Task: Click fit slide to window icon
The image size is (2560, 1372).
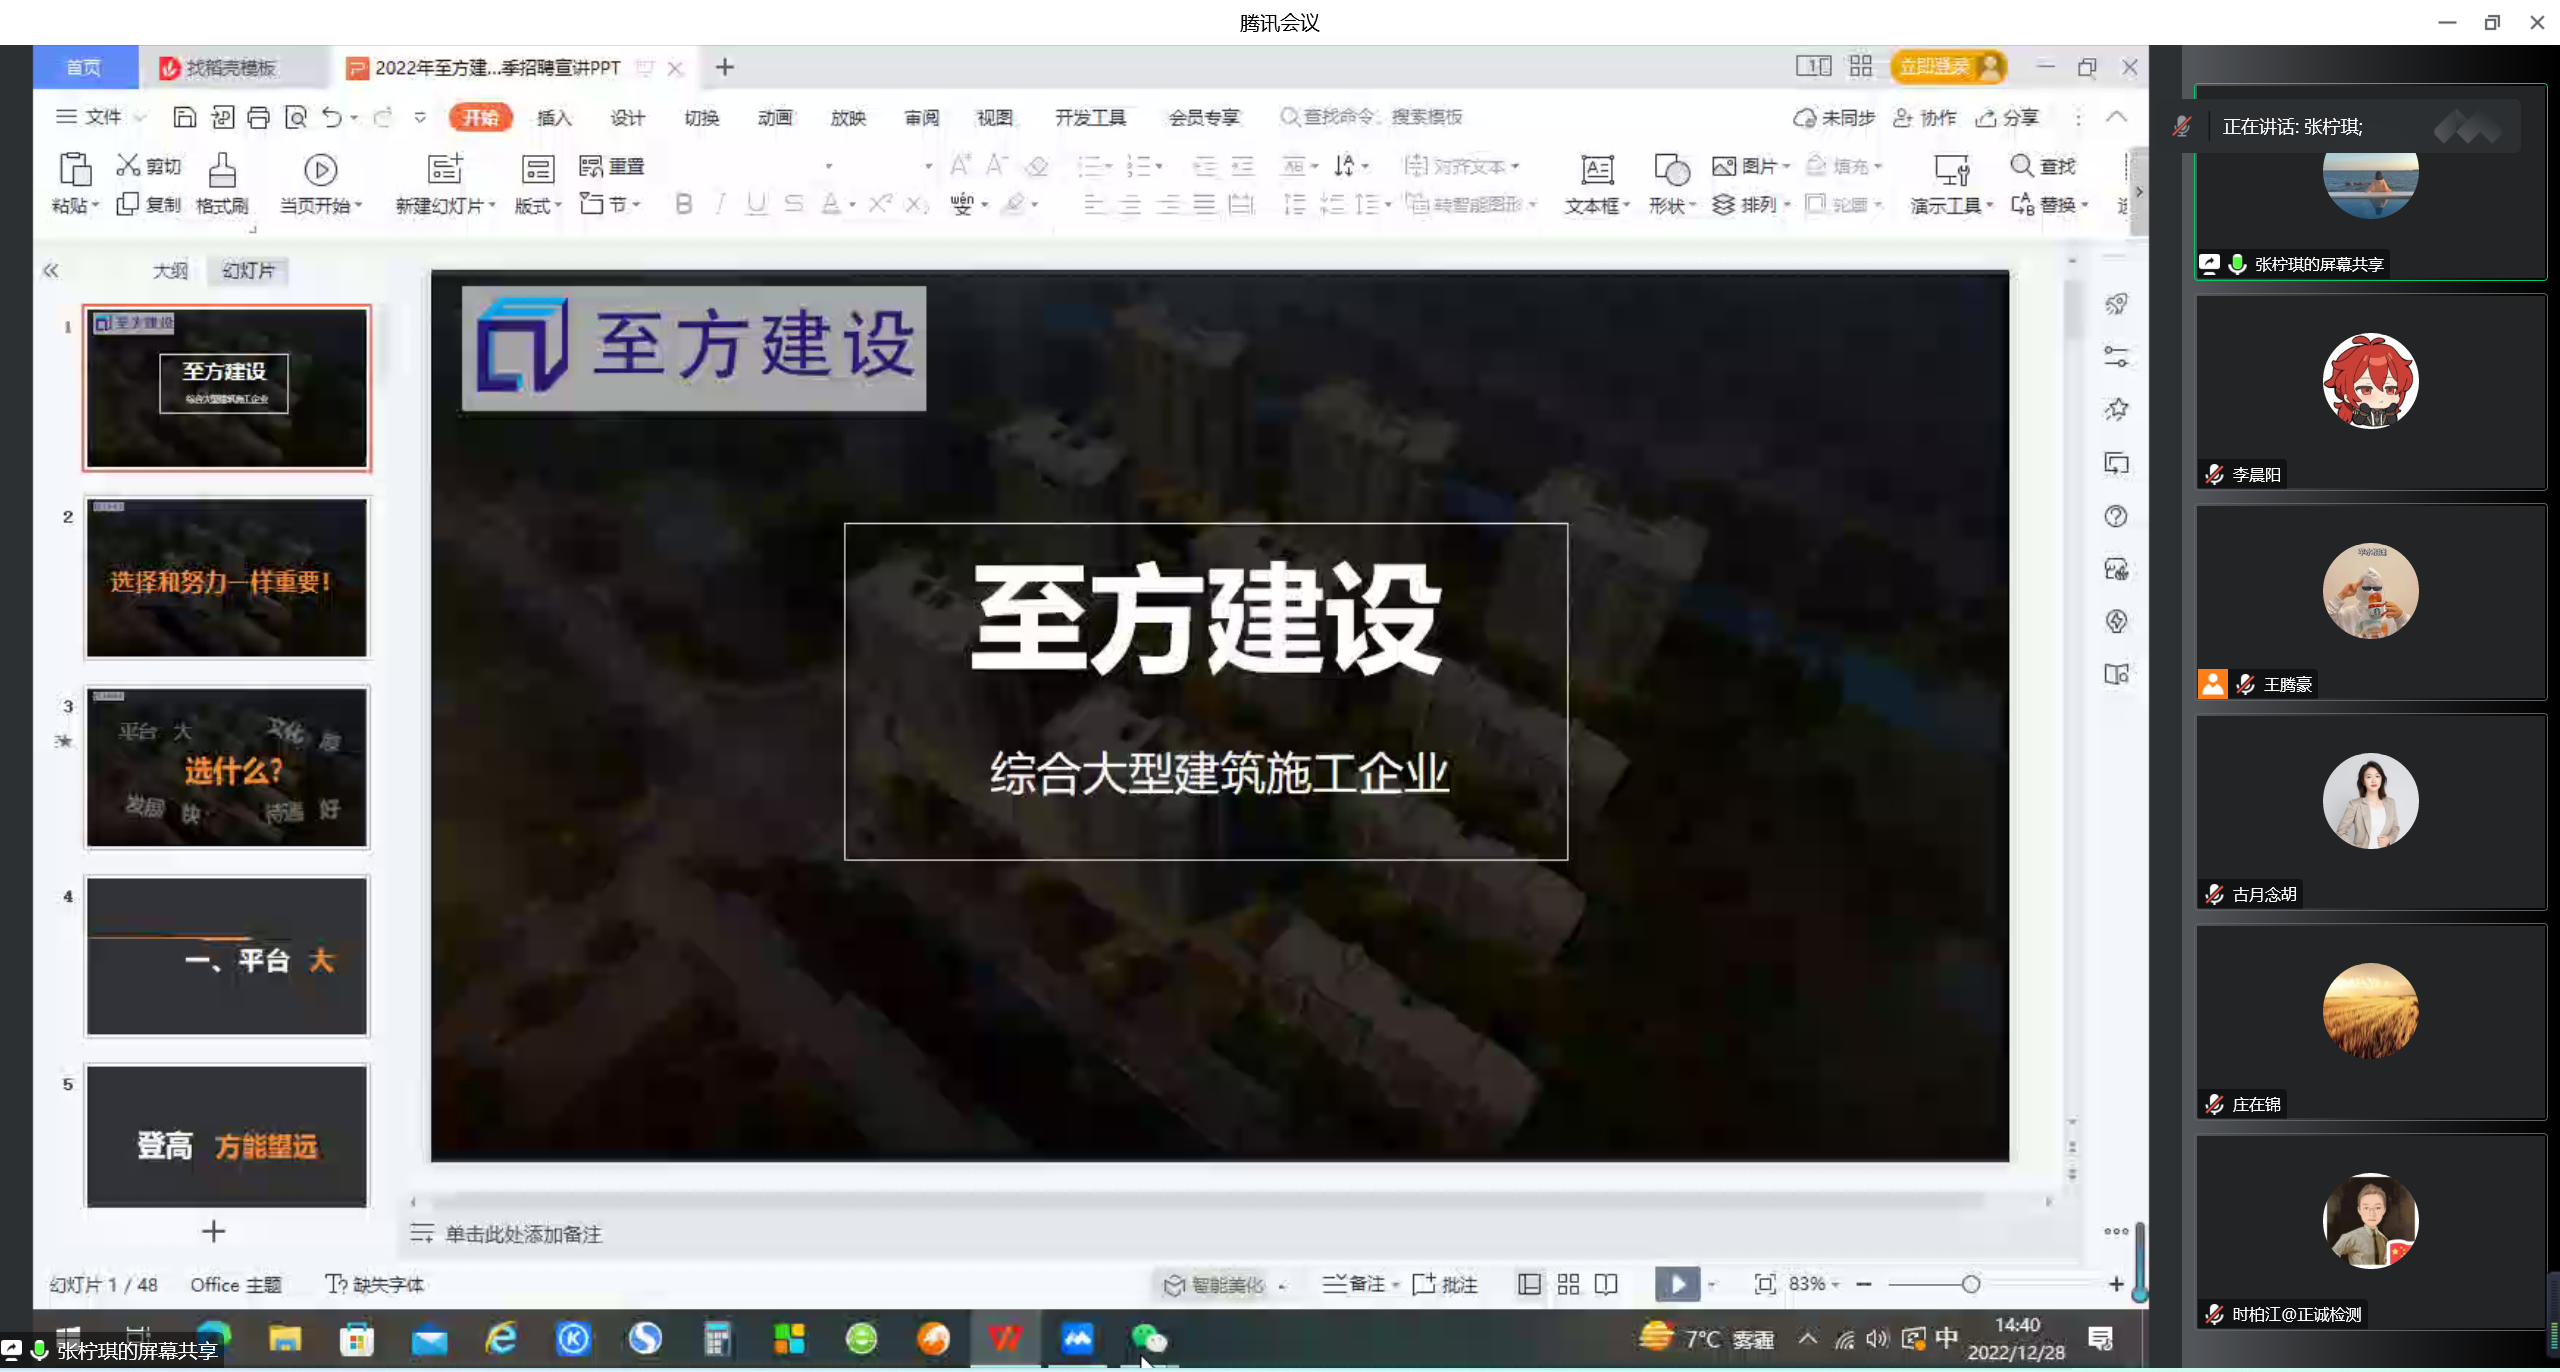Action: click(x=1765, y=1284)
